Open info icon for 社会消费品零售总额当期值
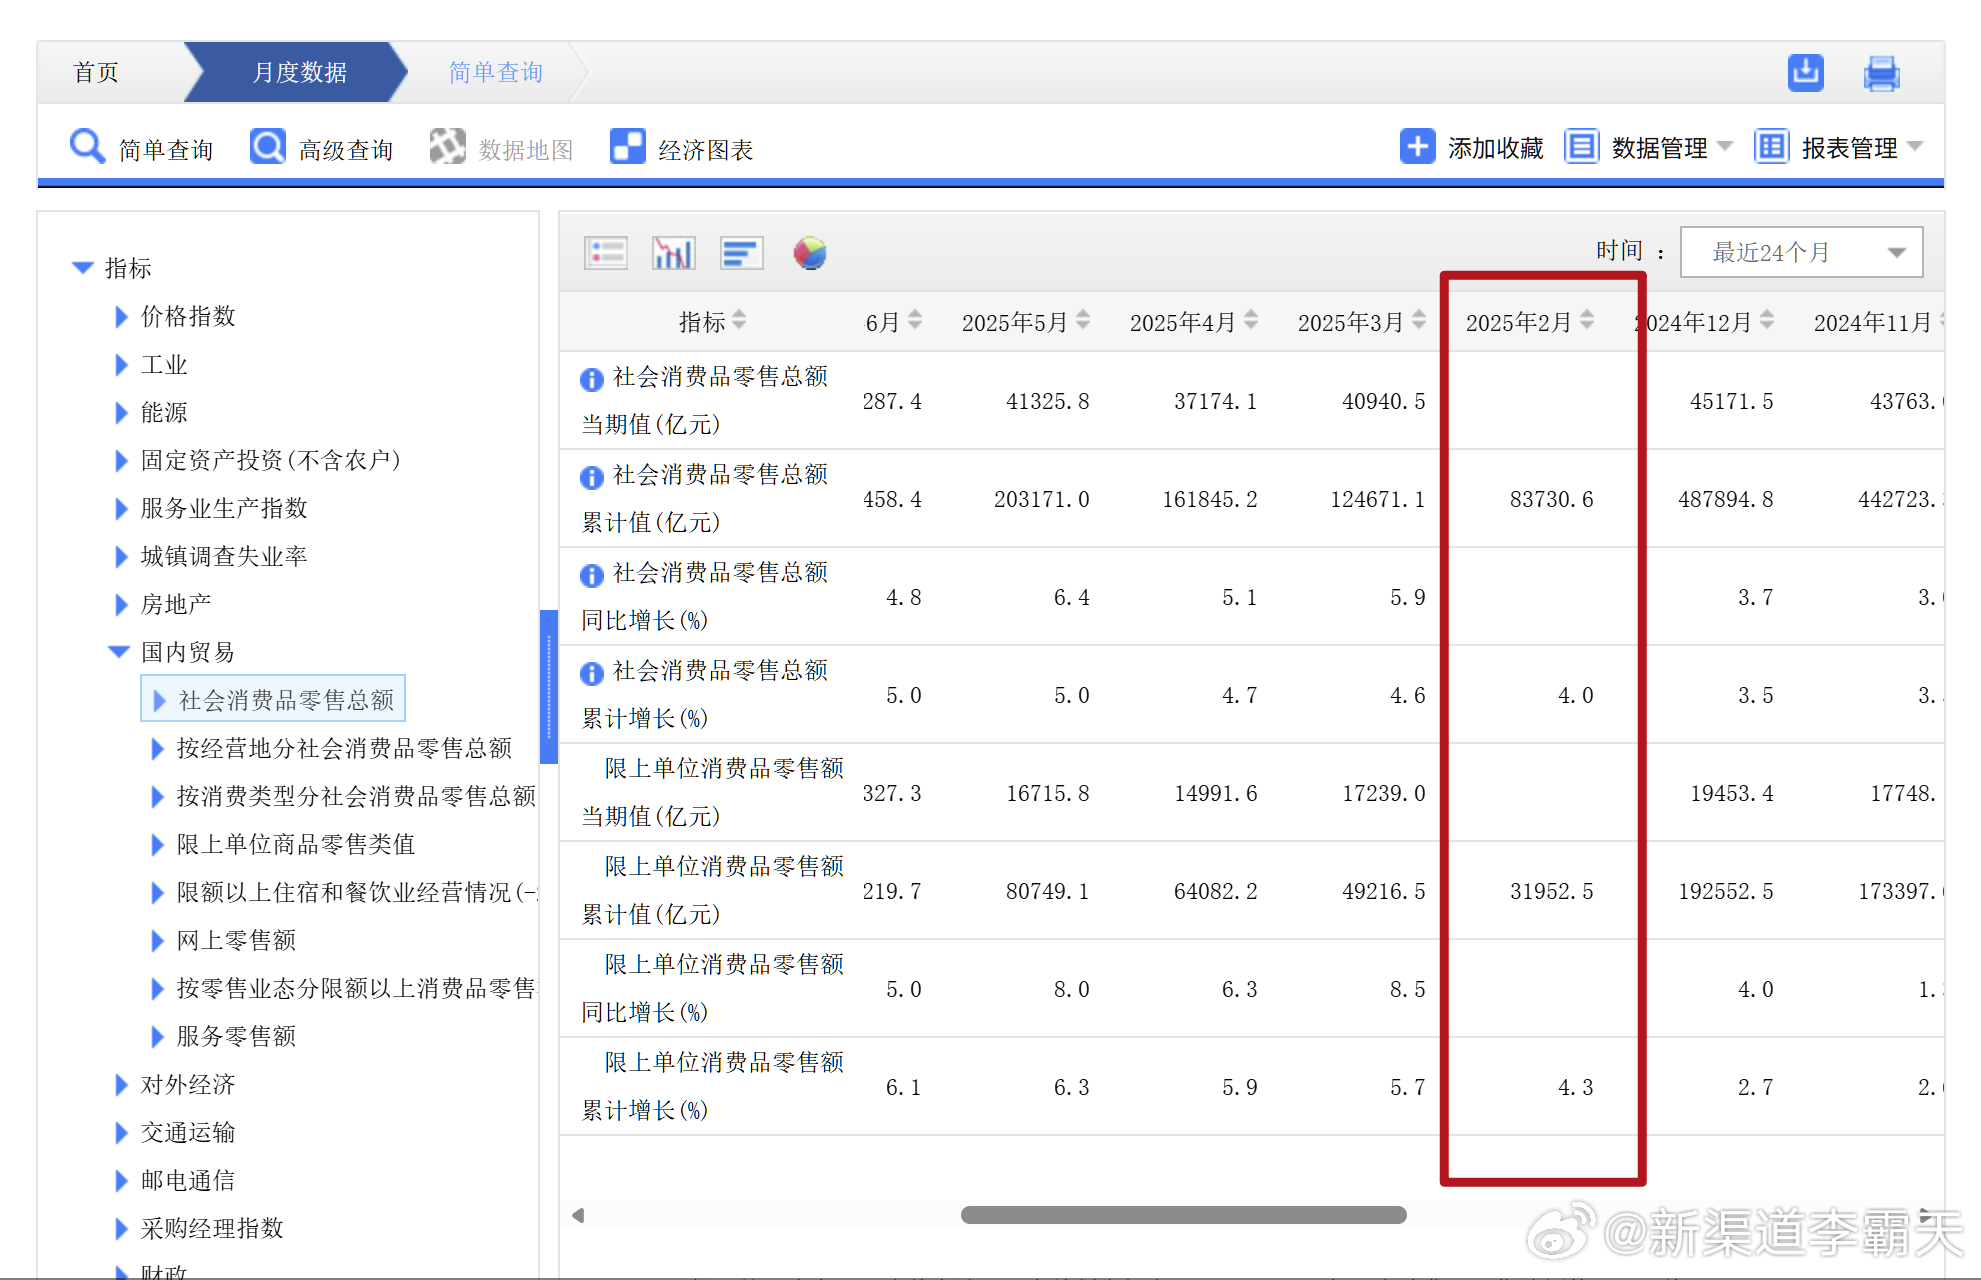The height and width of the screenshot is (1280, 1981). [x=591, y=379]
